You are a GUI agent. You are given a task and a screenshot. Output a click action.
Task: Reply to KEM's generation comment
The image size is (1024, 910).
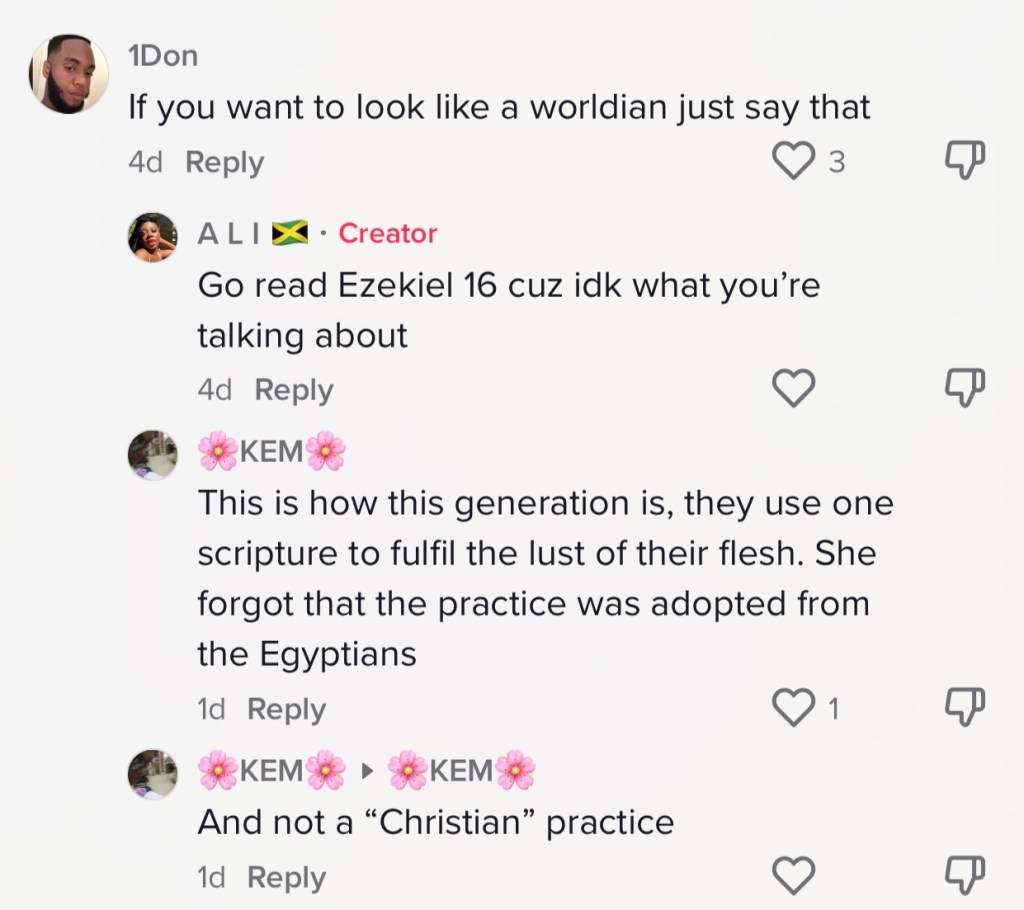(x=287, y=709)
